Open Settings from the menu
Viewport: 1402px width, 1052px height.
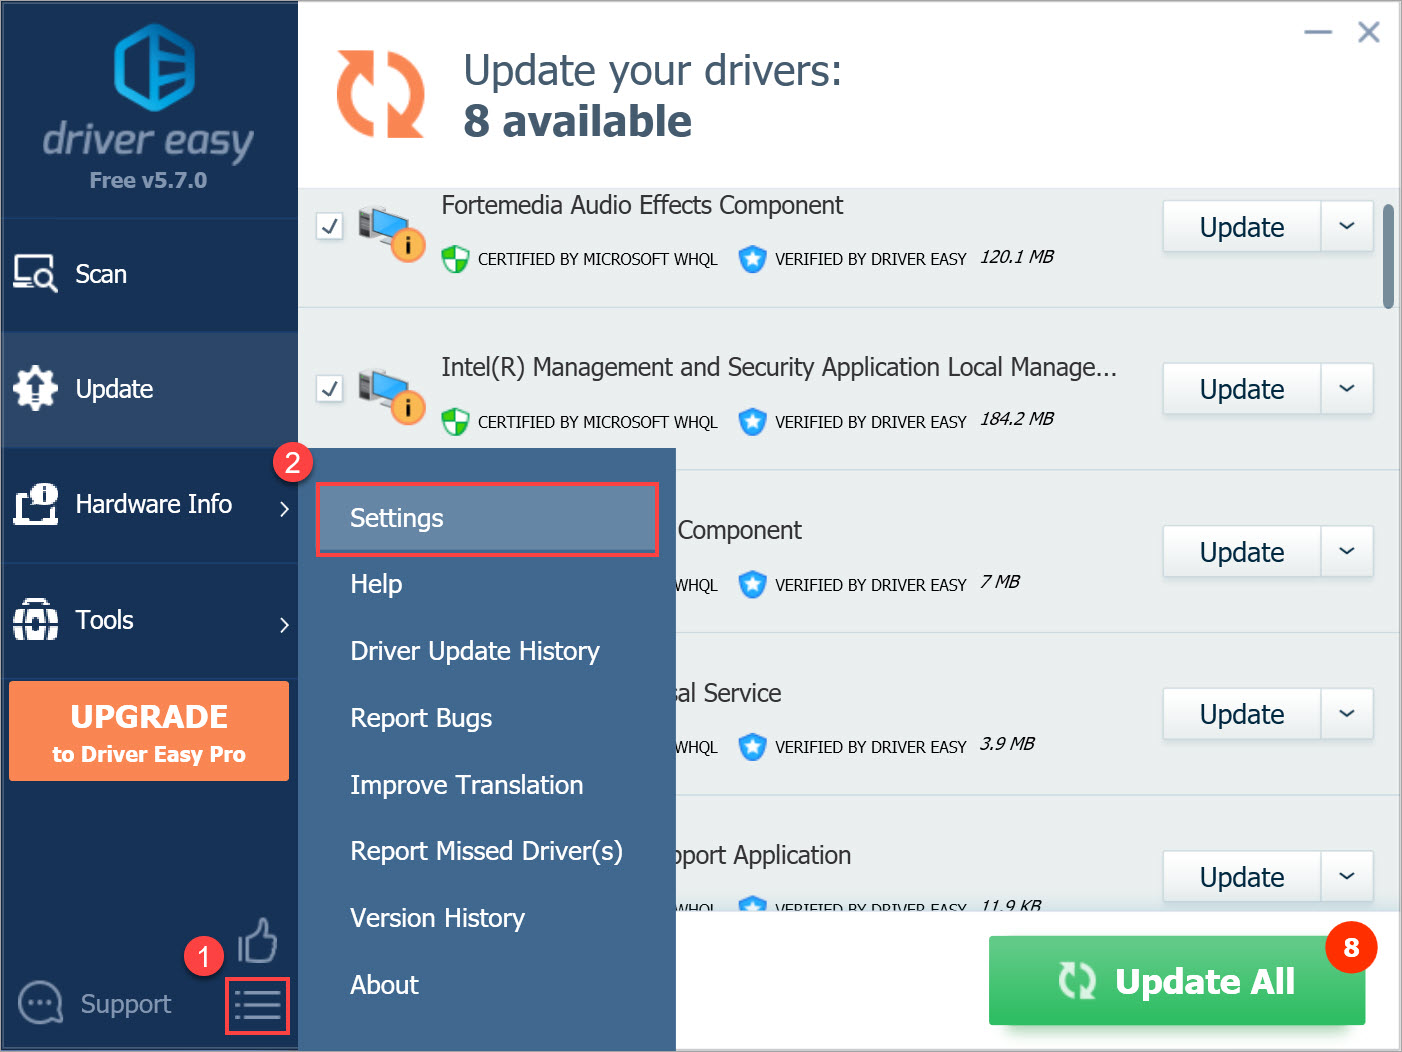(x=487, y=518)
